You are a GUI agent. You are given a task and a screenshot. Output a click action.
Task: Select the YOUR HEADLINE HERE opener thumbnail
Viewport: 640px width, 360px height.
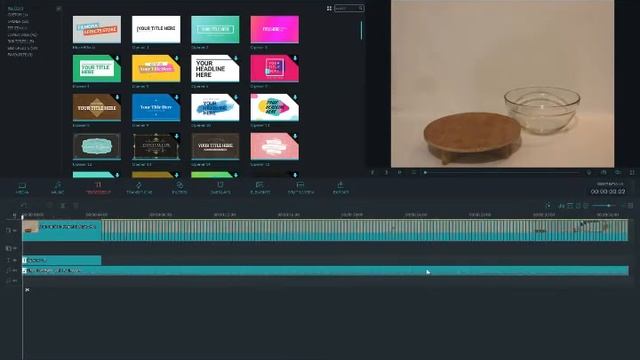(x=215, y=69)
